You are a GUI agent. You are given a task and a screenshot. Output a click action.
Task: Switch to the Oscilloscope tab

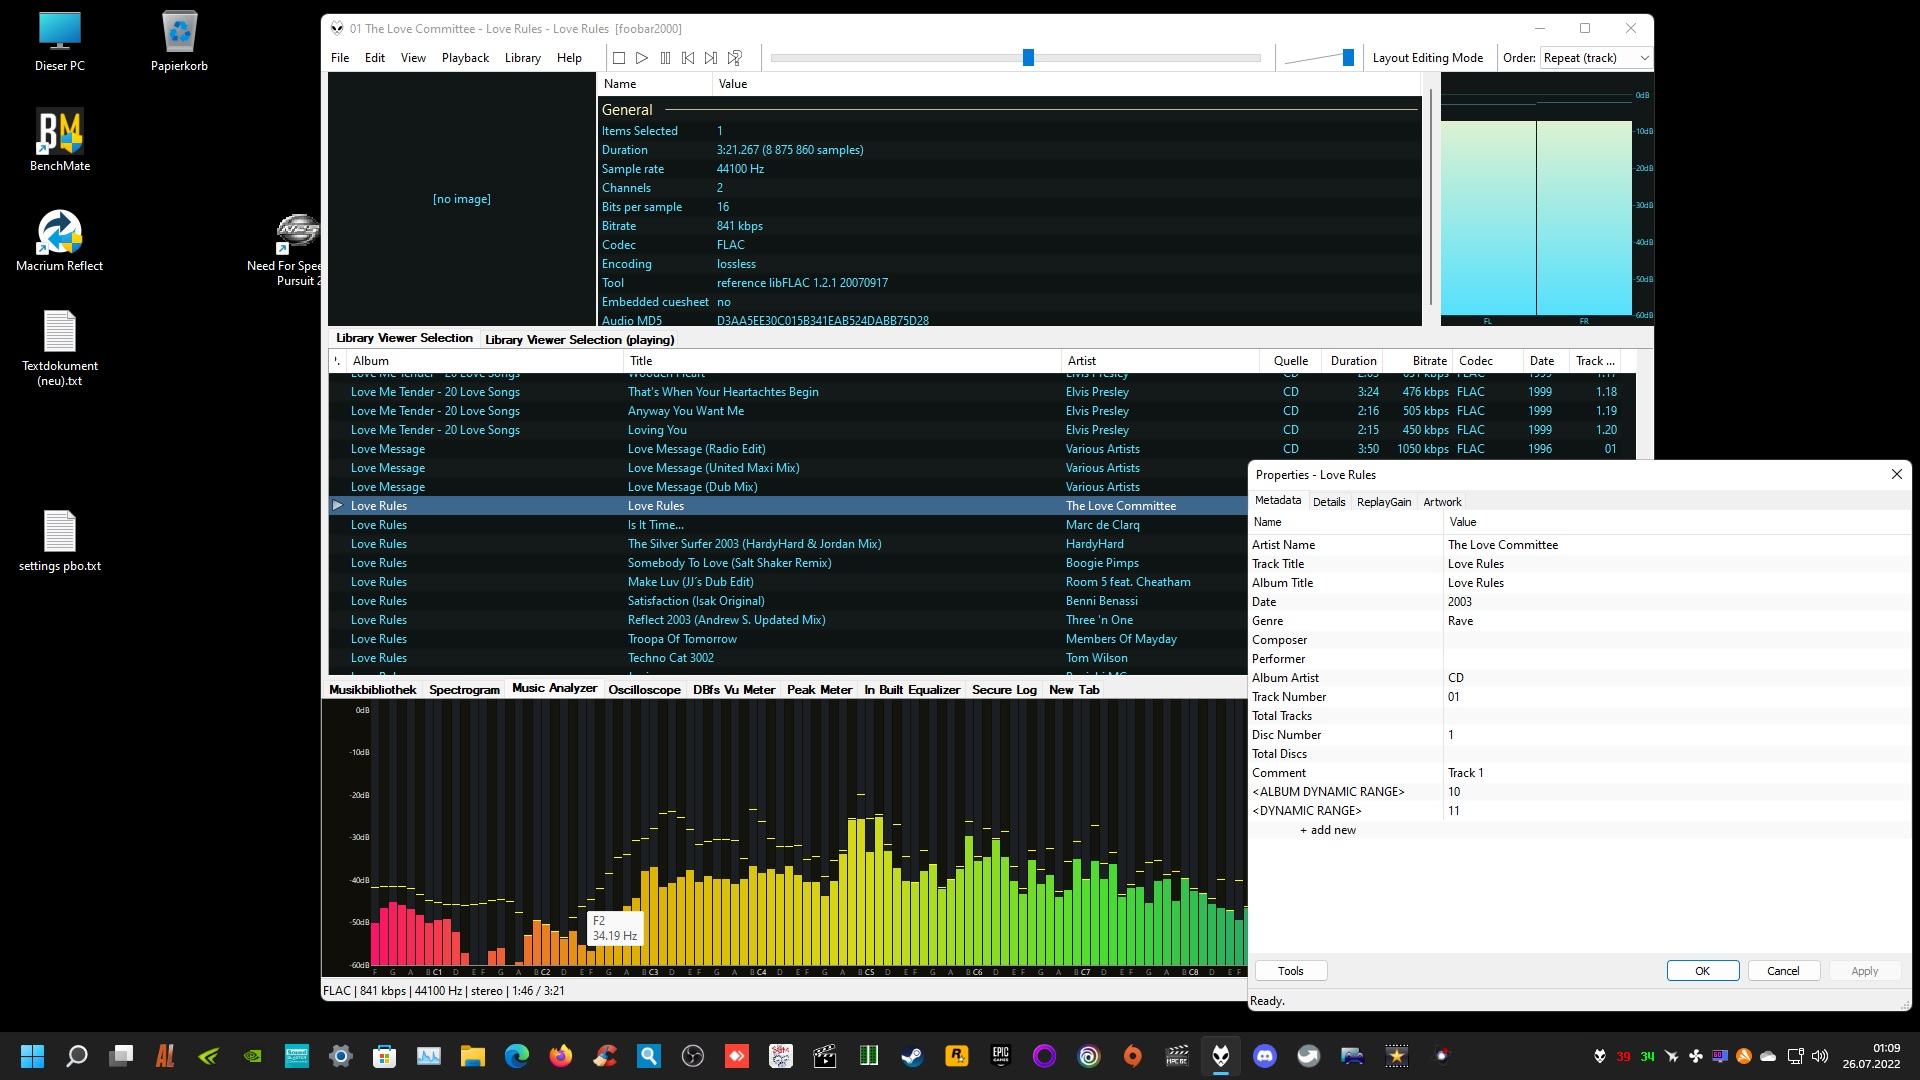(644, 690)
